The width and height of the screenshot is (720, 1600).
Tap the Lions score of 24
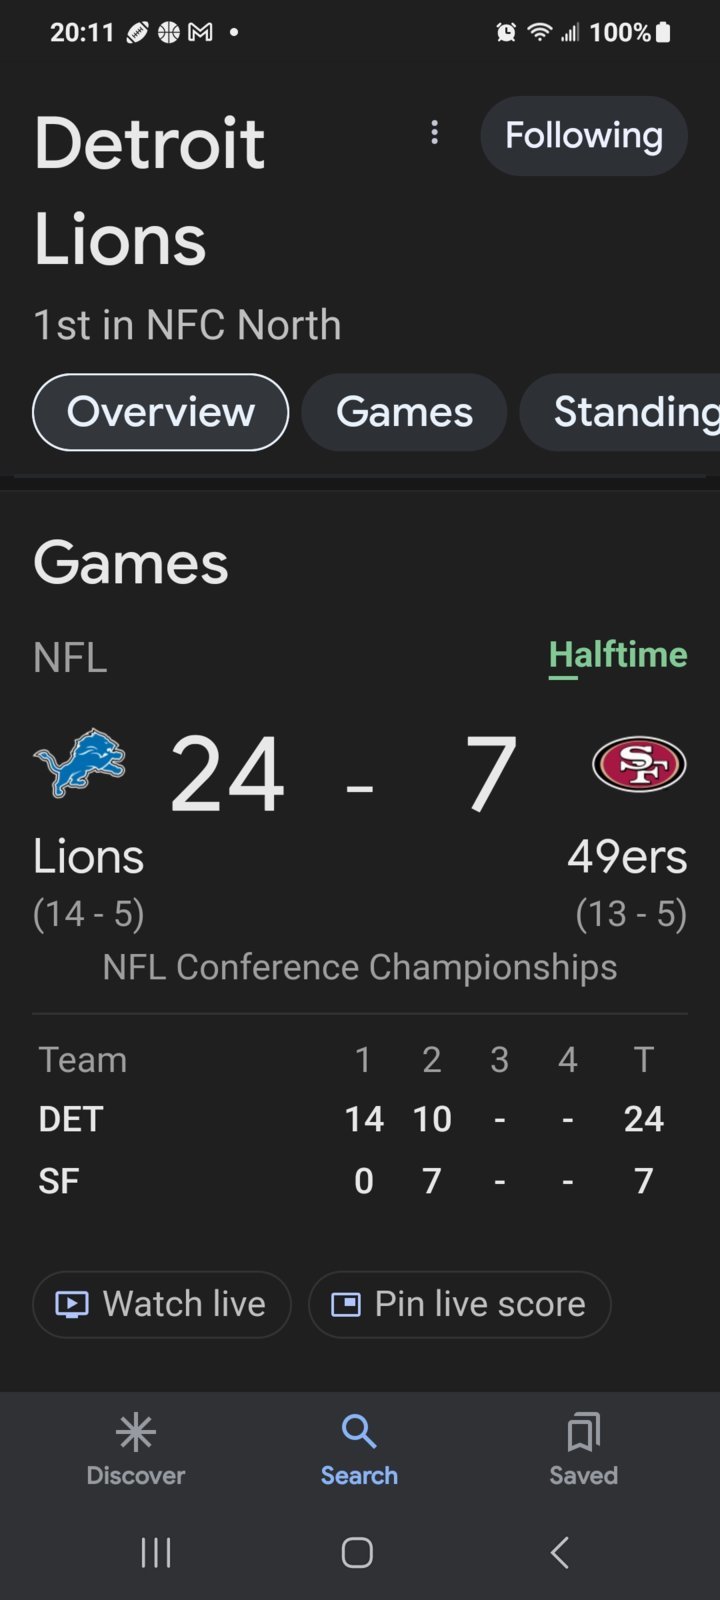[x=228, y=773]
